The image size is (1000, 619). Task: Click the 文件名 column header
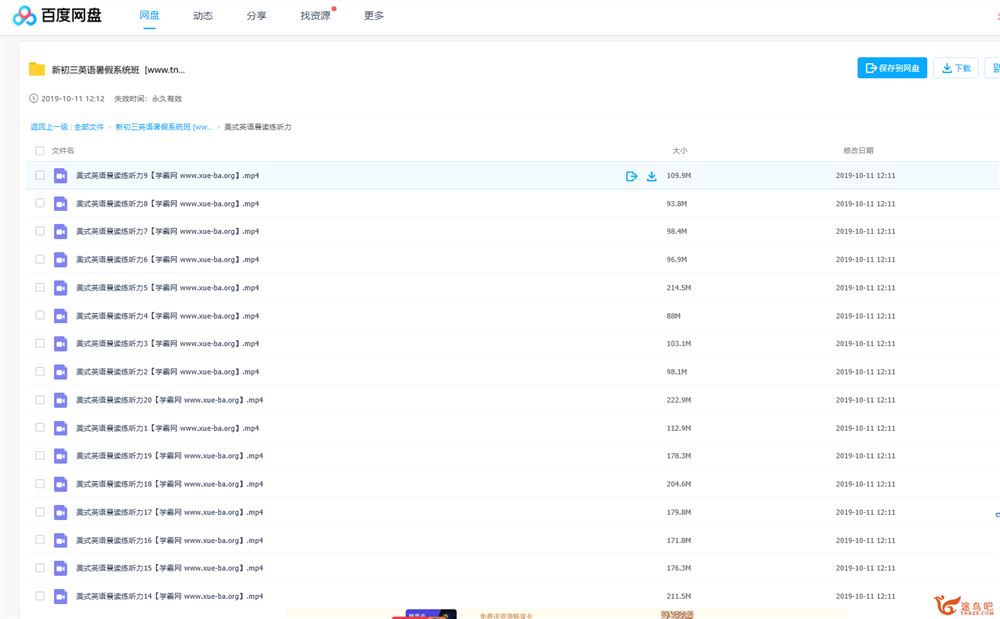coord(62,150)
